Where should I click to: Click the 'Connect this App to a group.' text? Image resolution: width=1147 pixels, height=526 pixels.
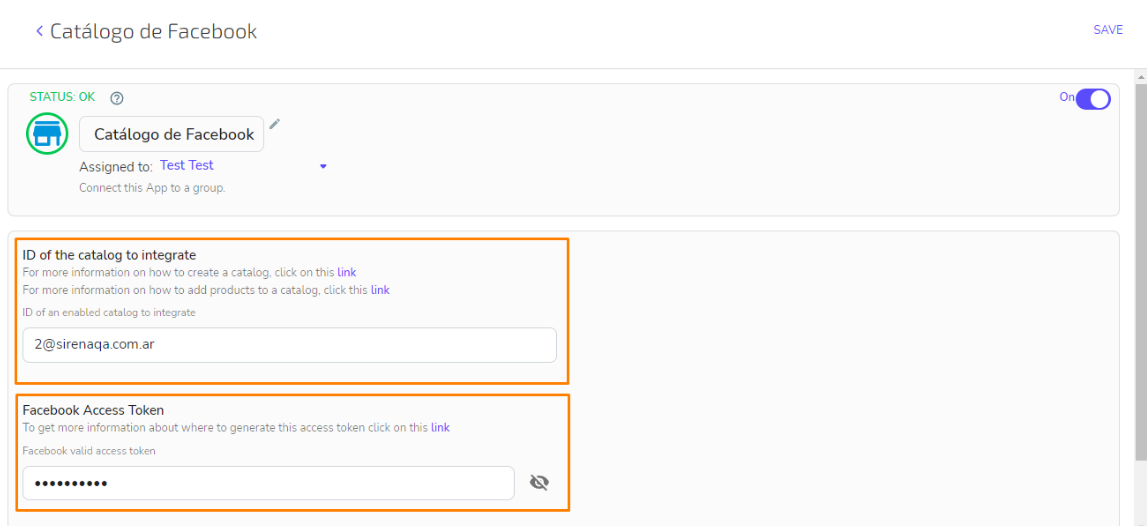pos(152,188)
